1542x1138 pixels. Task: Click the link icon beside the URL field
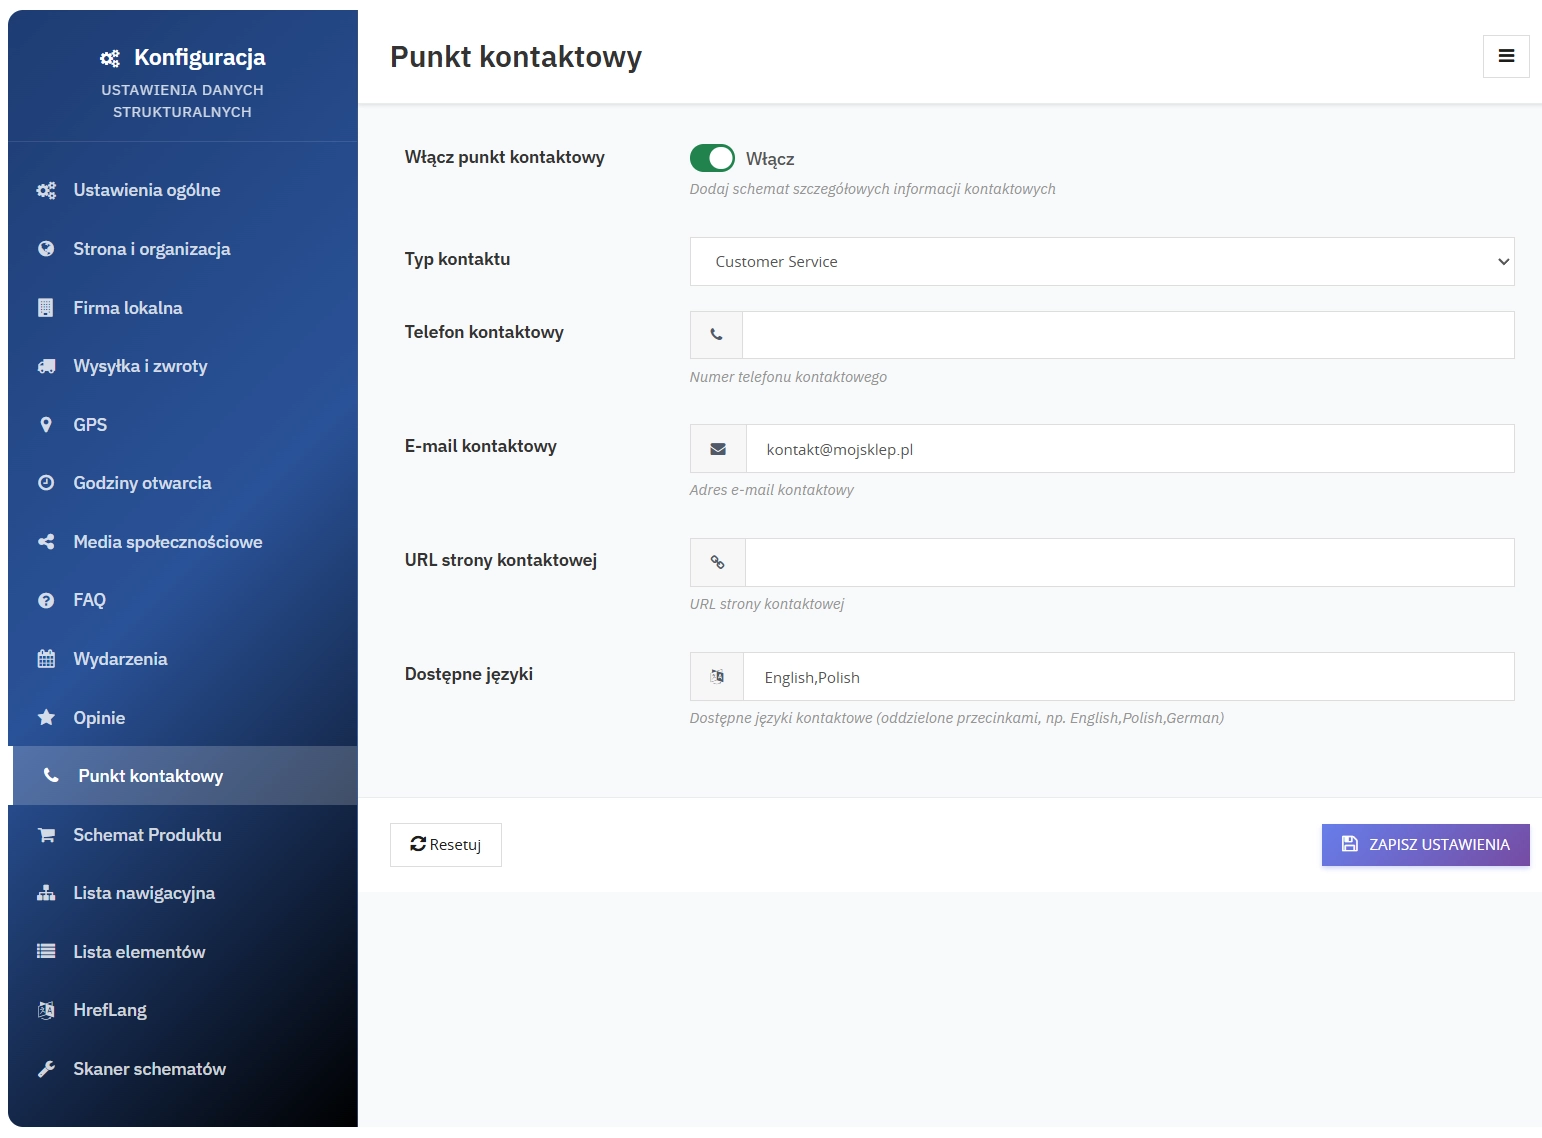point(717,562)
